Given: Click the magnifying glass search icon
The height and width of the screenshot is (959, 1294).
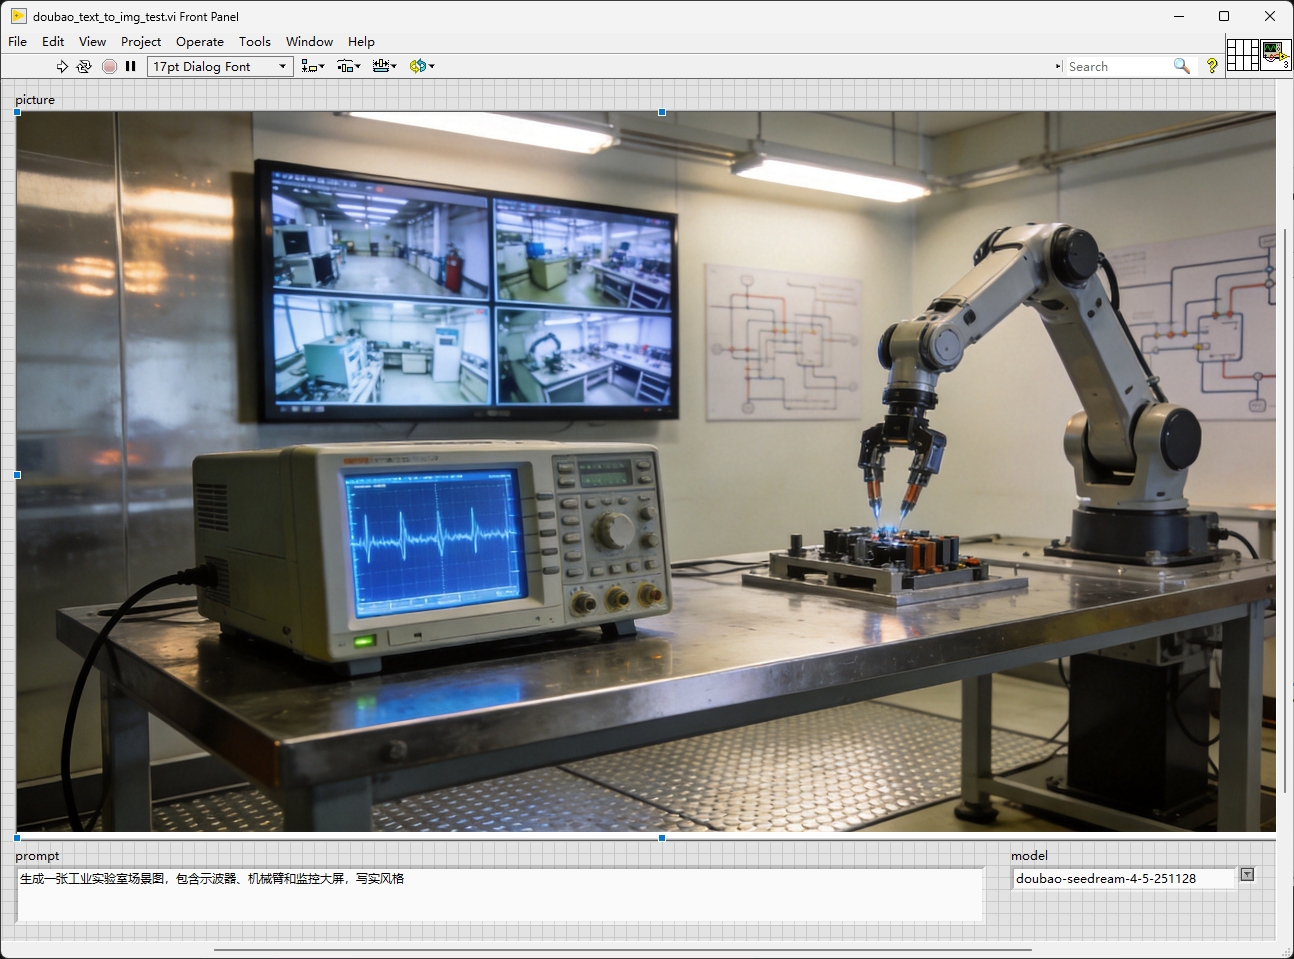Looking at the screenshot, I should (x=1181, y=66).
